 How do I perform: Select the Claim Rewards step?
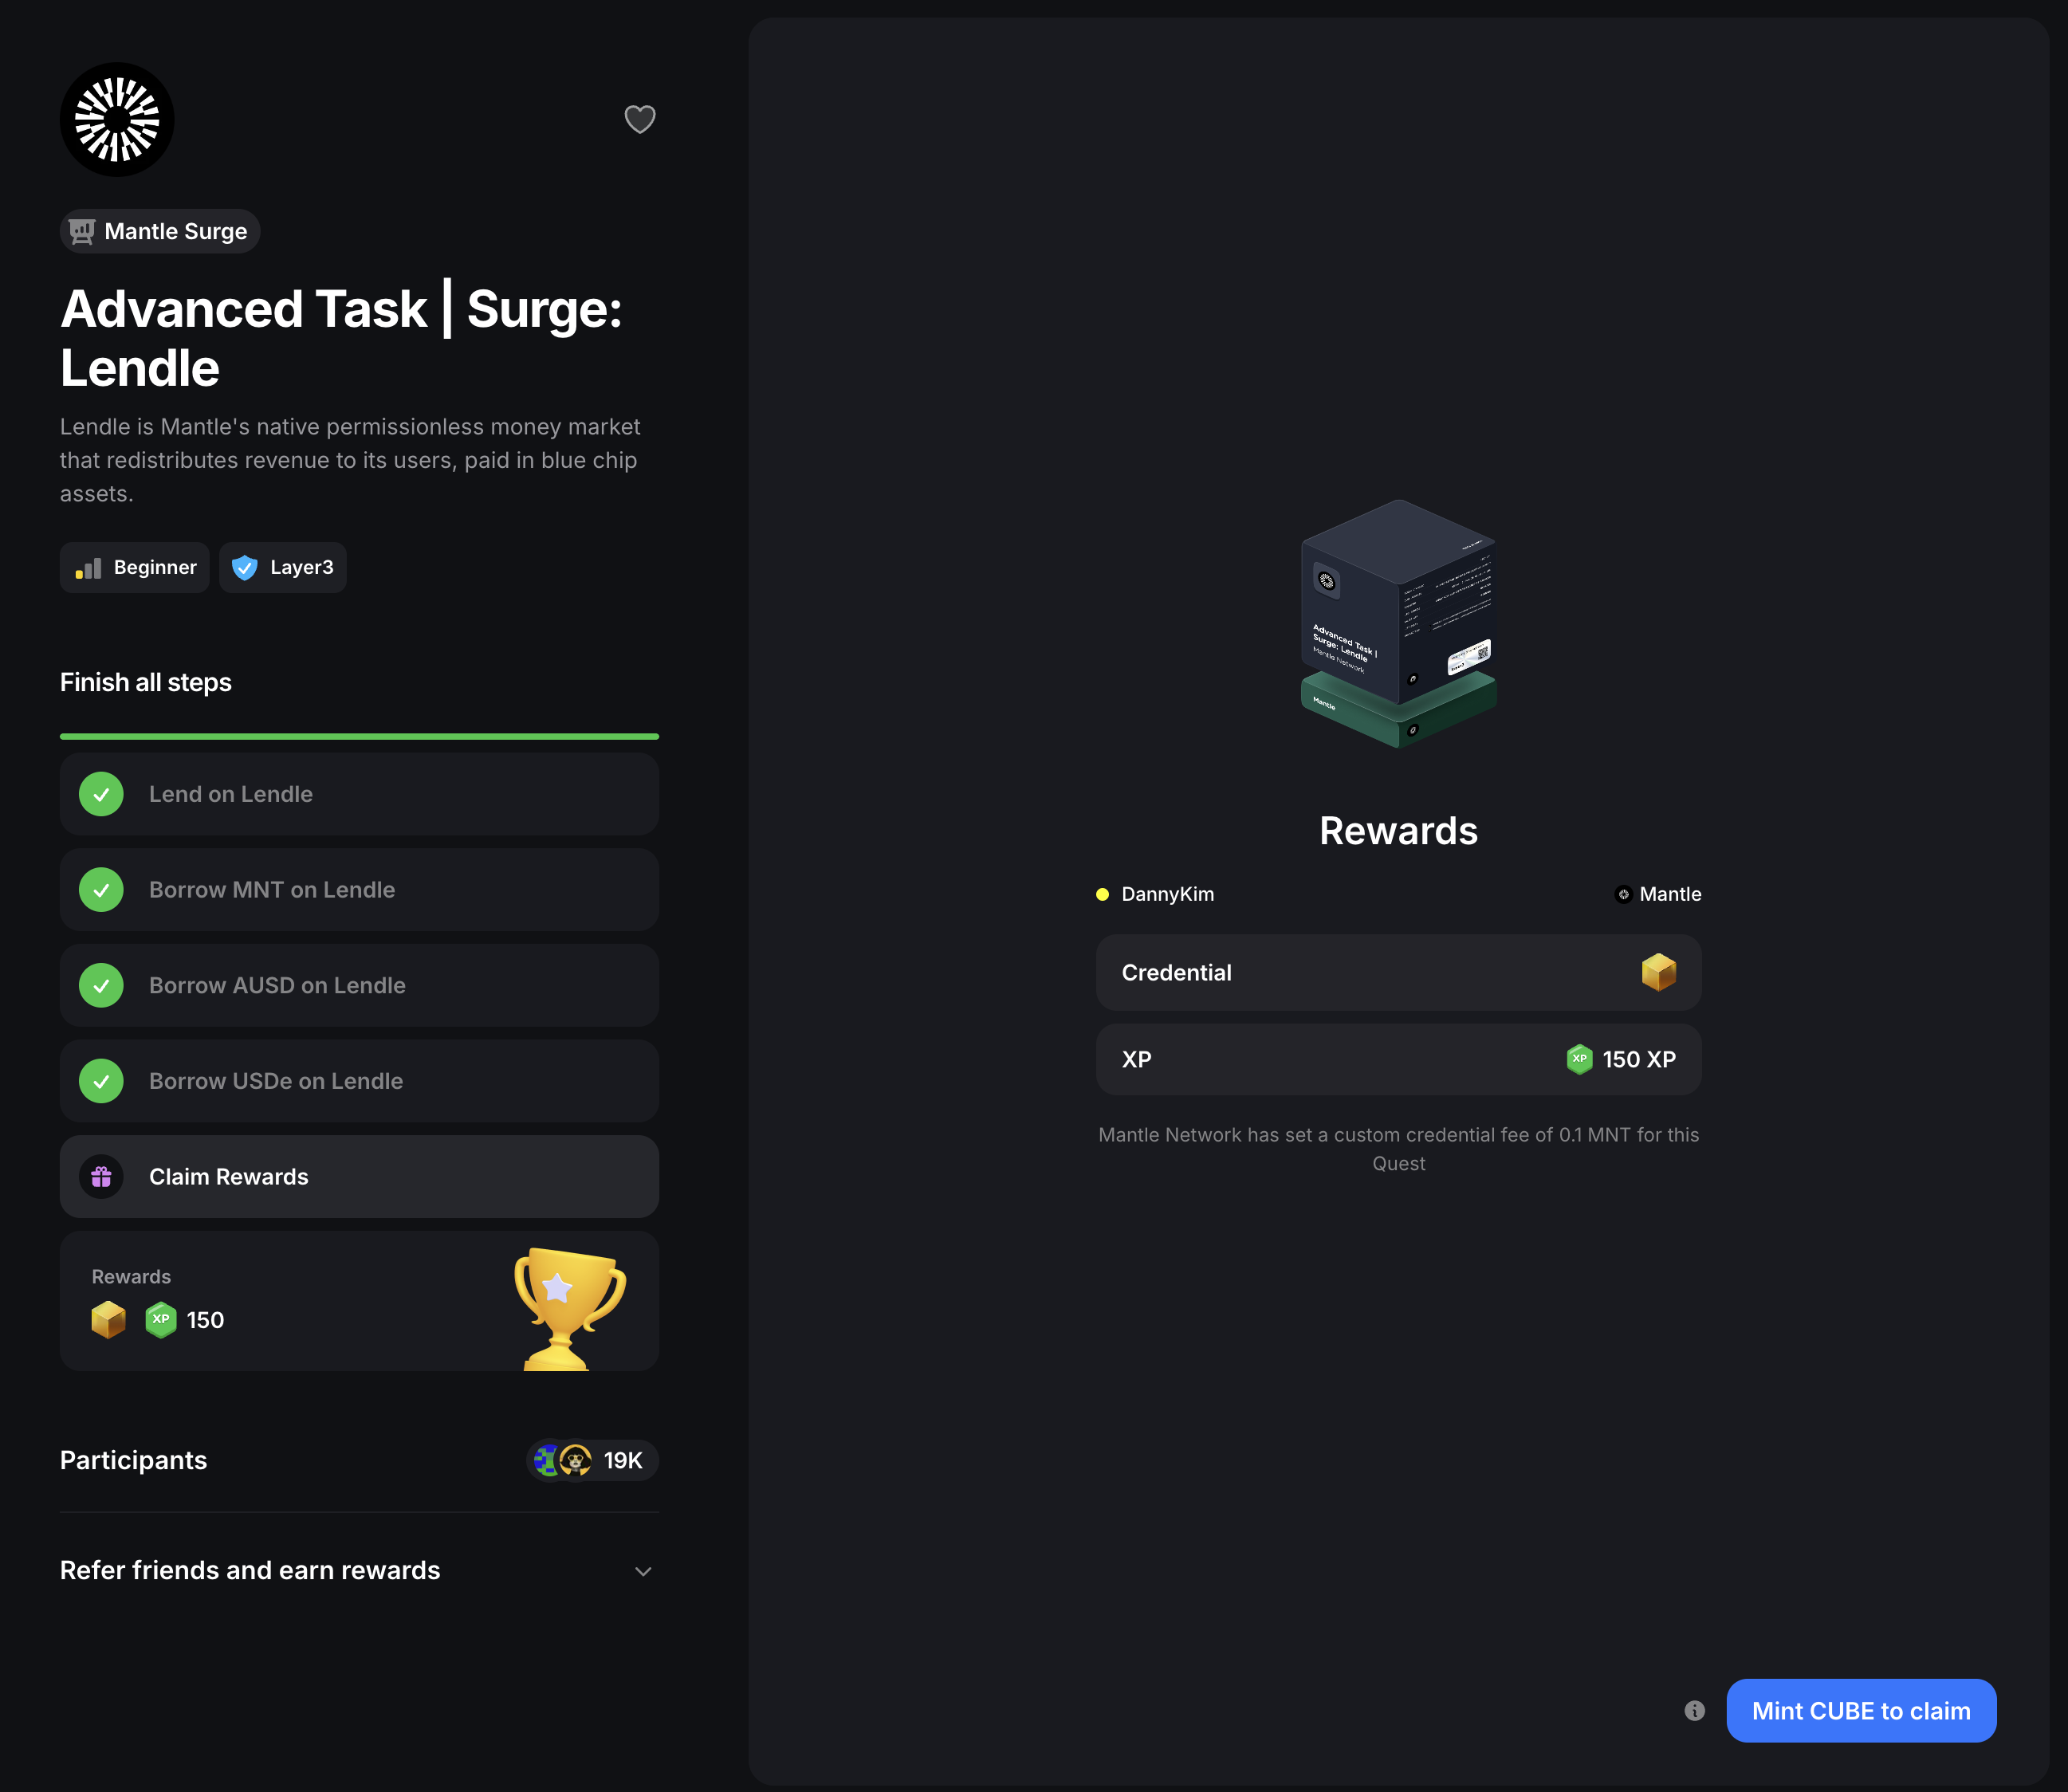click(359, 1177)
